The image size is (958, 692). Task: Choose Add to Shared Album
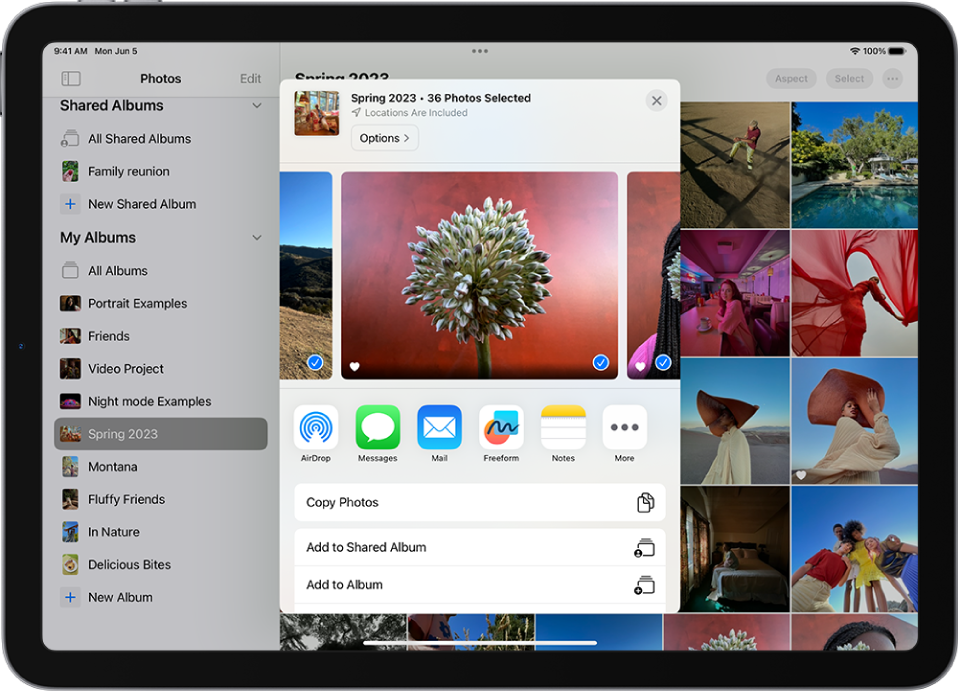(479, 547)
